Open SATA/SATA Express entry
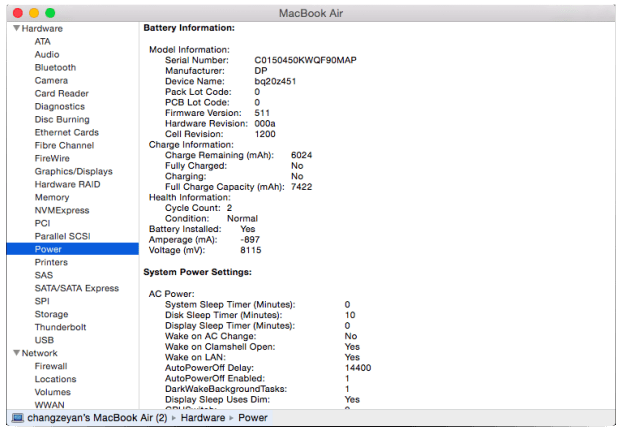The width and height of the screenshot is (622, 433). pos(77,288)
